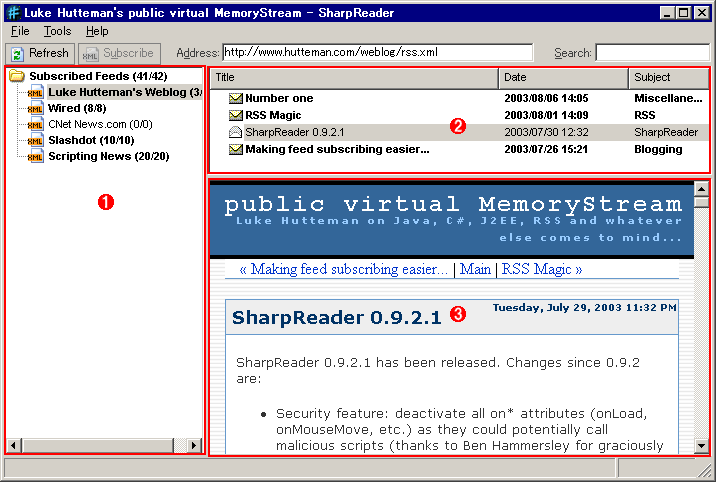Click article heading 'SharpReader 0.9.2.1'
Image resolution: width=716 pixels, height=482 pixels.
337,318
